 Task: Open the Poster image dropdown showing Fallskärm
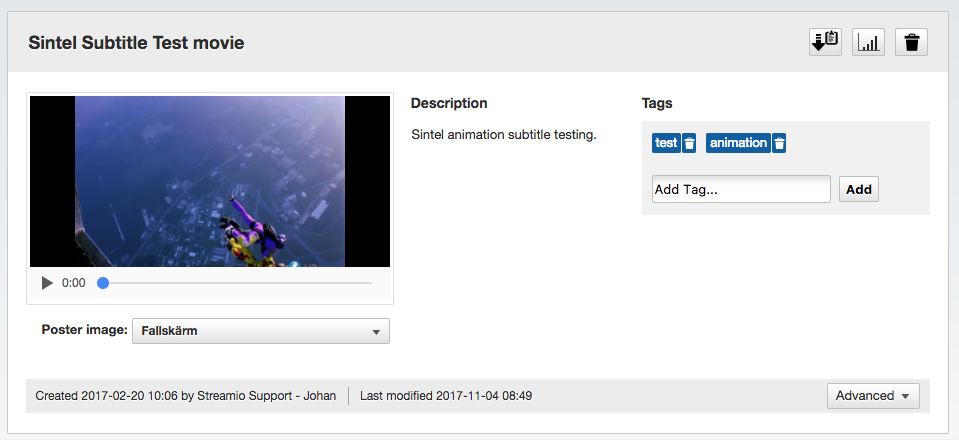coord(261,331)
